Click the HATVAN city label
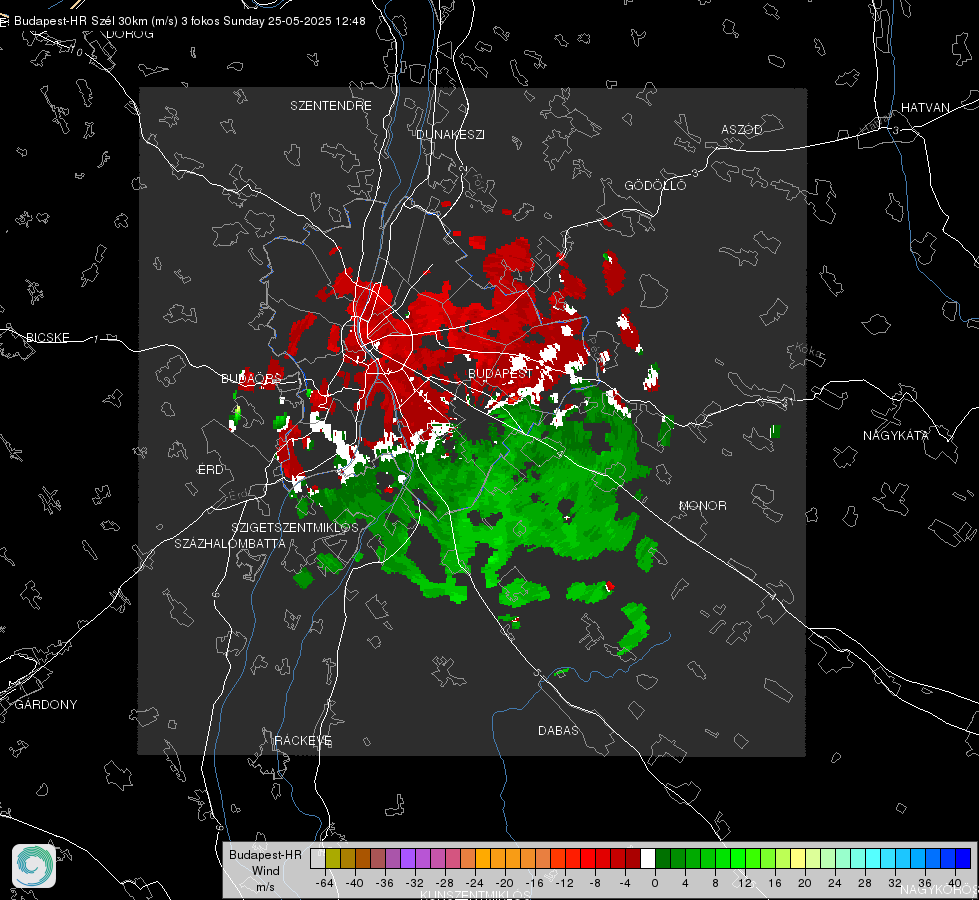The height and width of the screenshot is (900, 979). pos(925,107)
